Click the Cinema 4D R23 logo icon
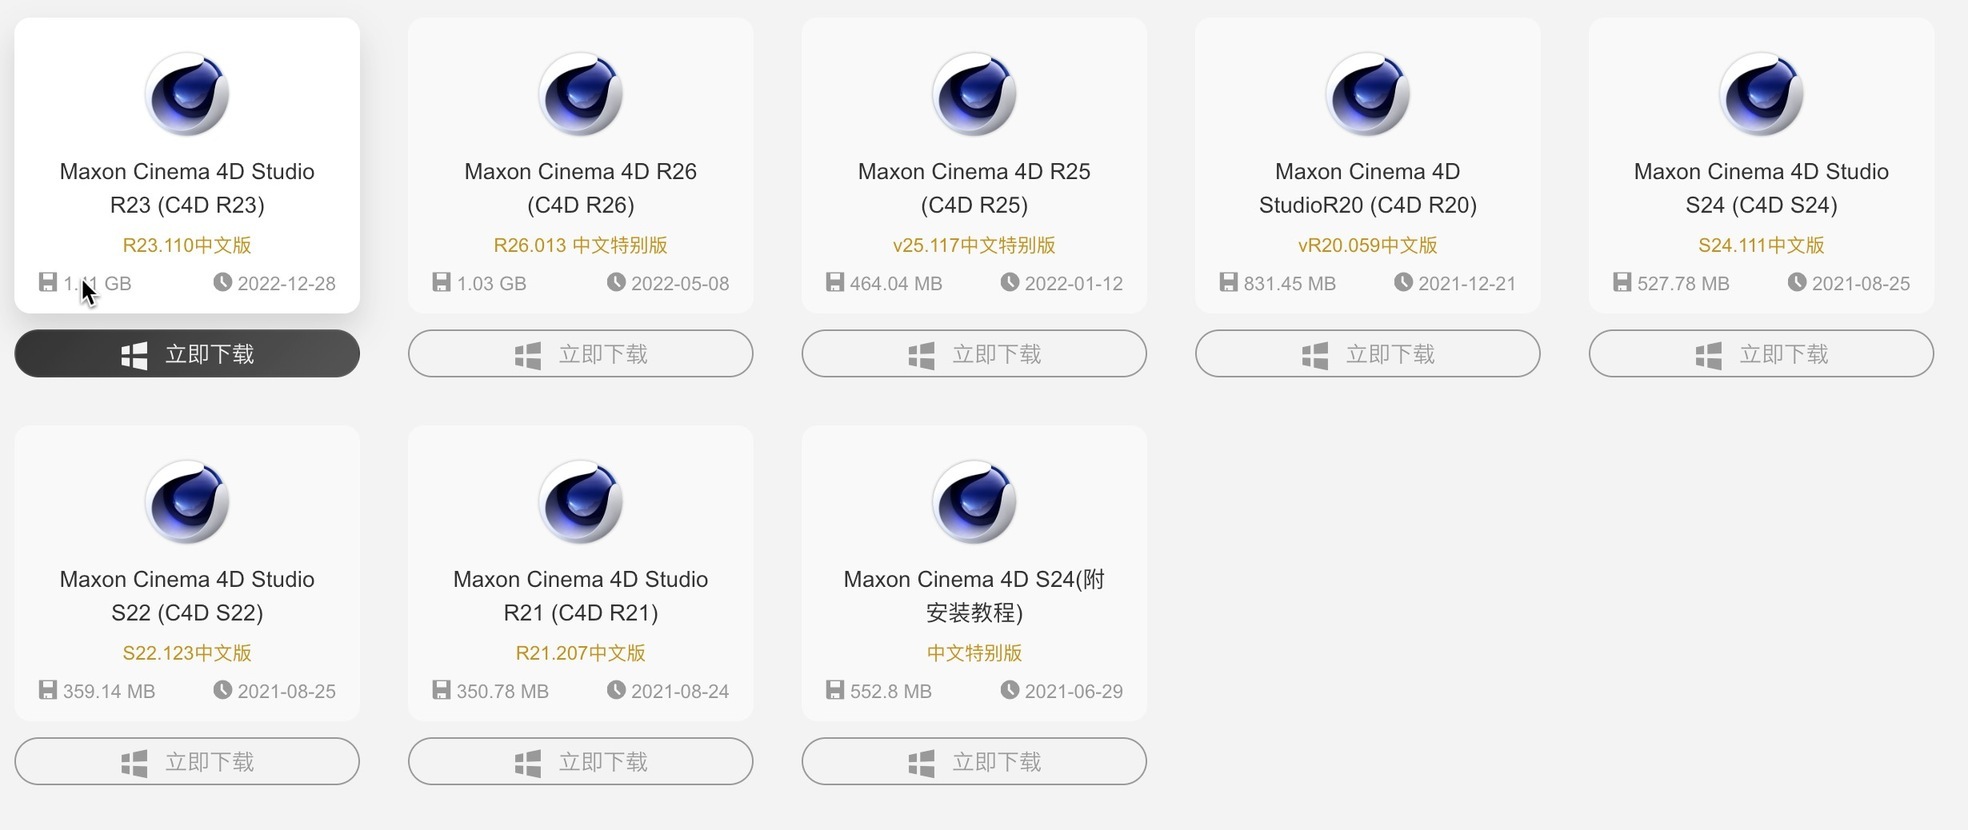This screenshot has width=1968, height=830. point(187,94)
